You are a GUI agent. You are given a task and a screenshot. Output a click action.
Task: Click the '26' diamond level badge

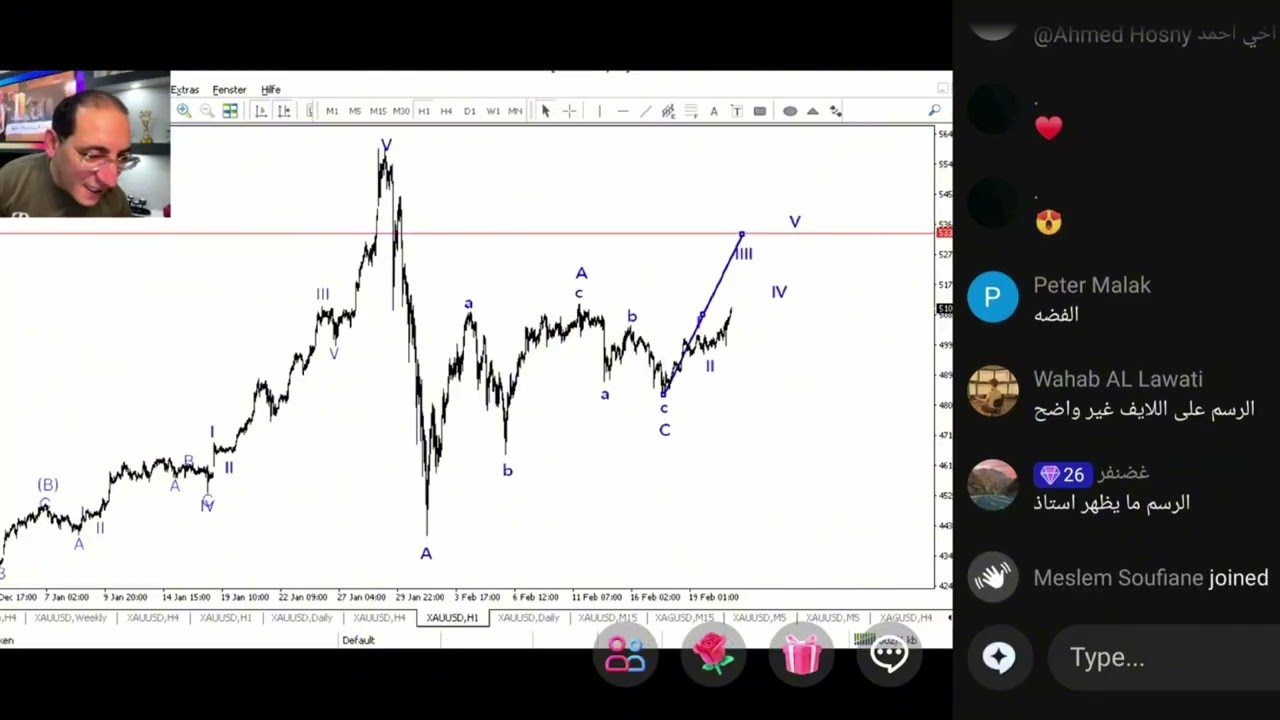(1061, 474)
